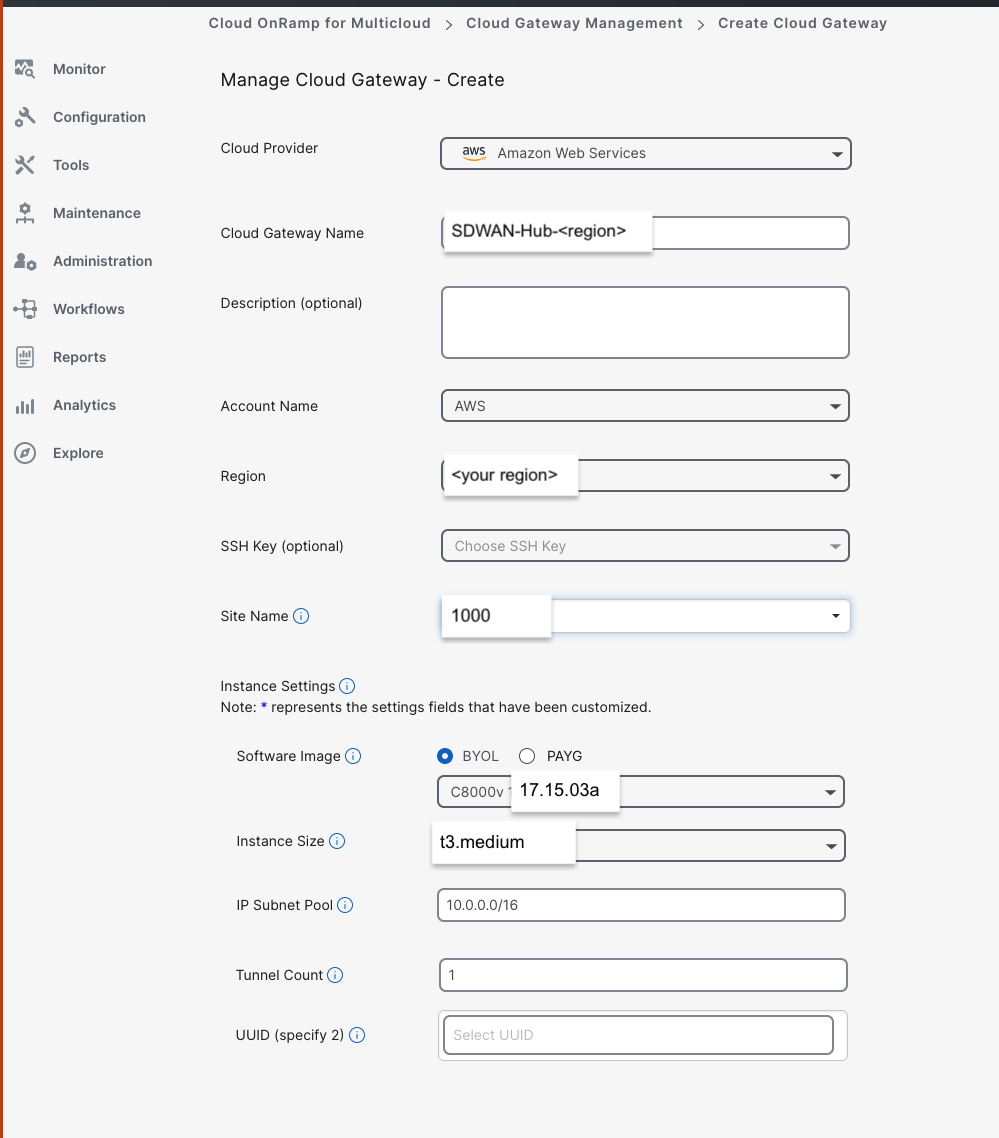Click the Administration user-gear icon
This screenshot has height=1138, width=999.
click(25, 261)
